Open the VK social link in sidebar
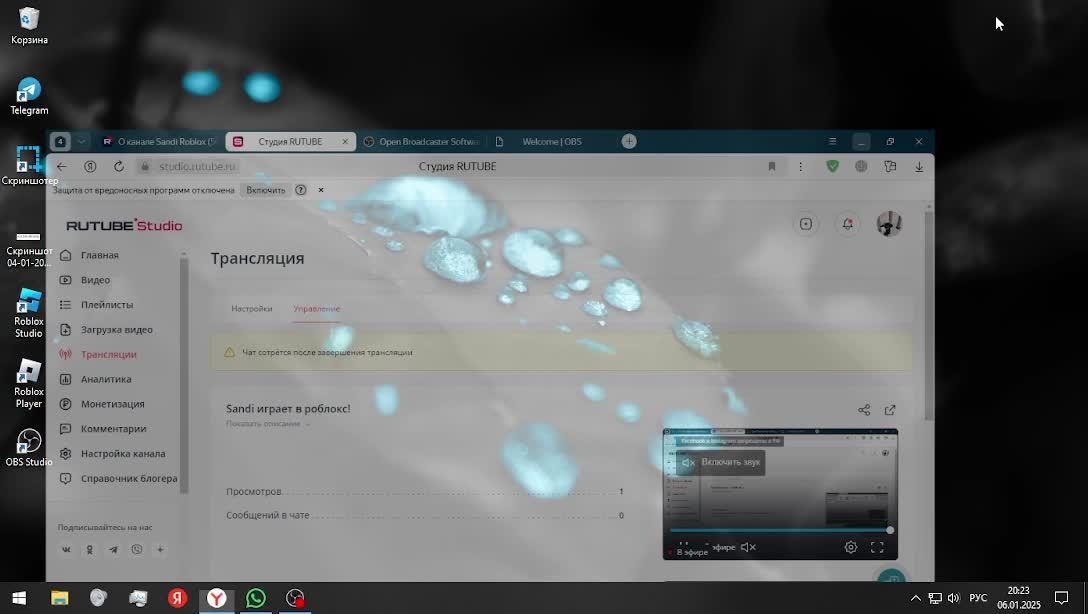 (66, 549)
